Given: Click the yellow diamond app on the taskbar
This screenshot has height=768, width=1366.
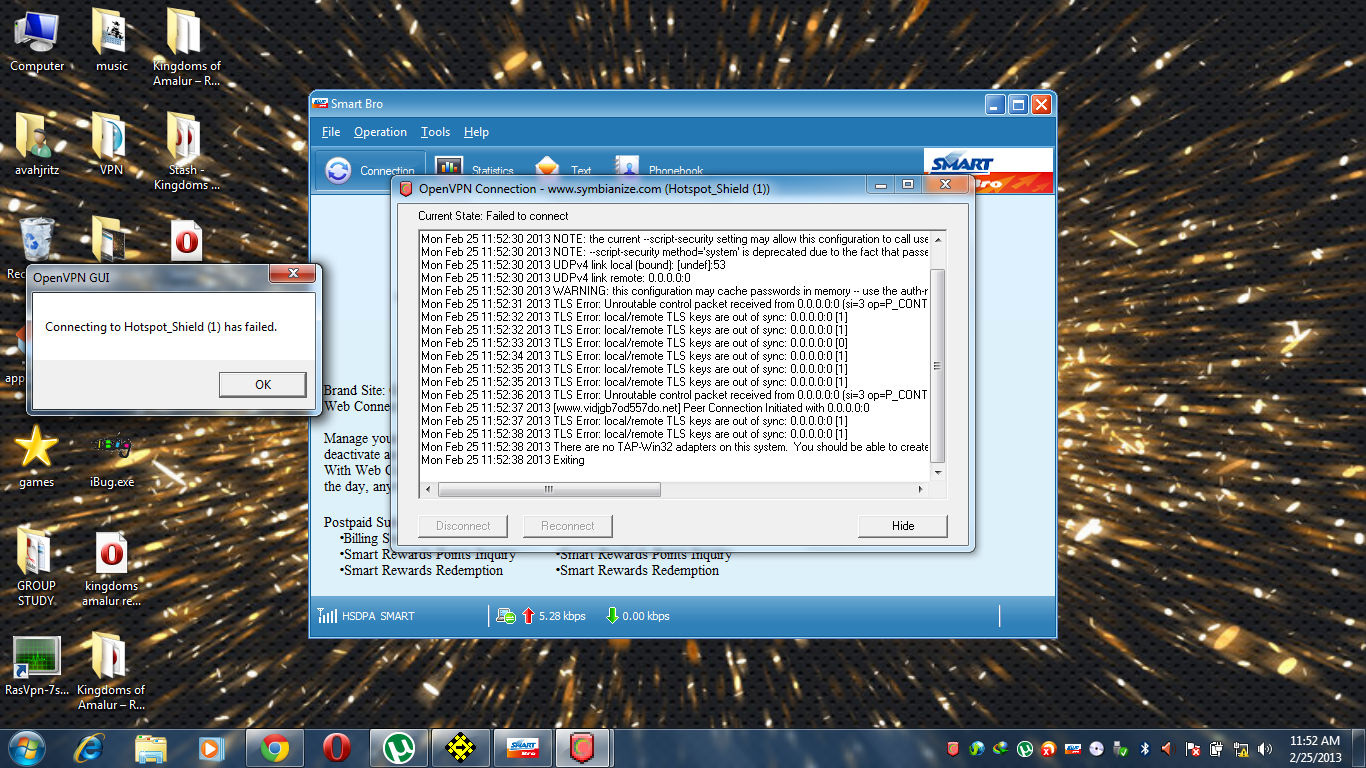Looking at the screenshot, I should tap(460, 748).
